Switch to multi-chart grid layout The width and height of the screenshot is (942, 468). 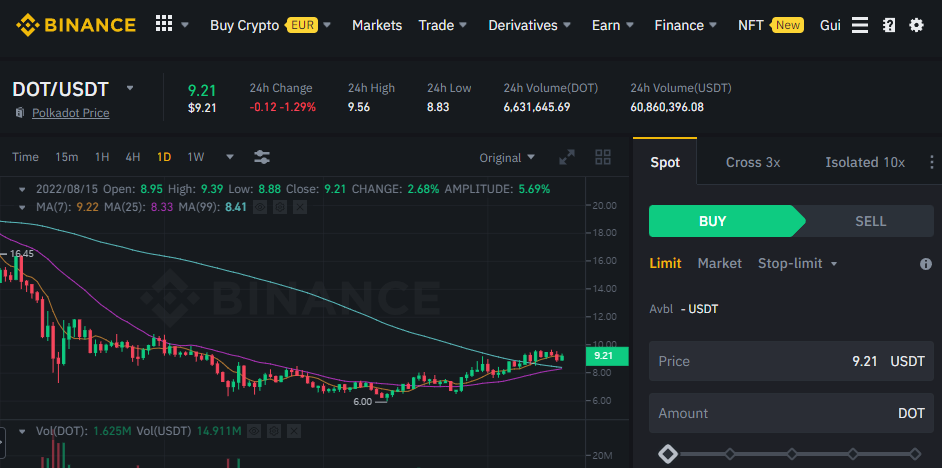point(603,157)
